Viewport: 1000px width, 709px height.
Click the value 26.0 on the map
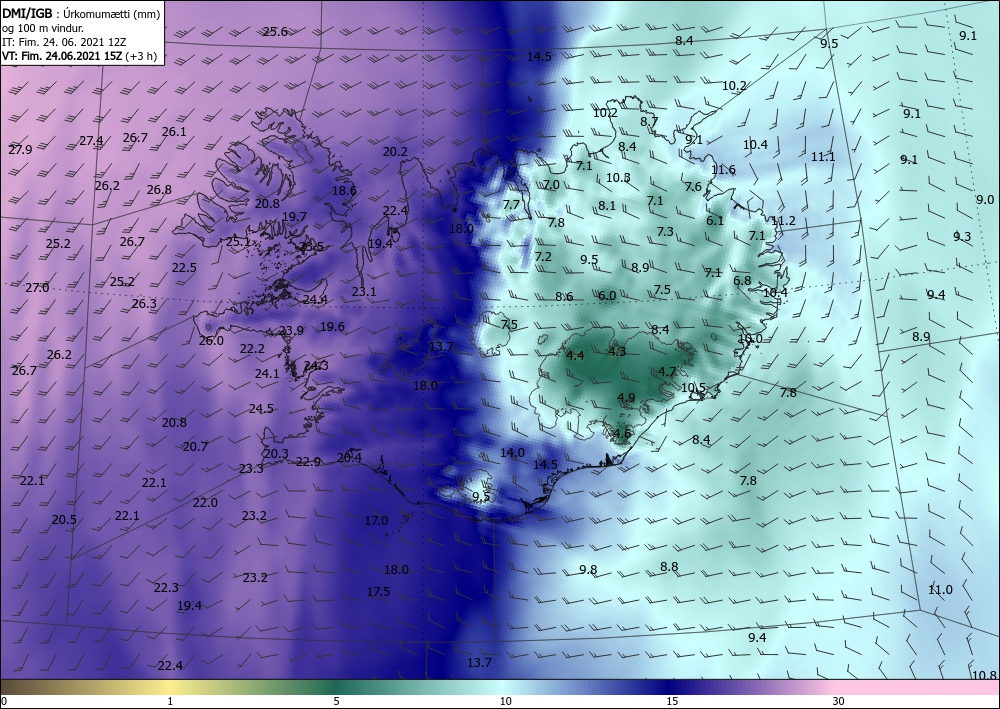[211, 340]
